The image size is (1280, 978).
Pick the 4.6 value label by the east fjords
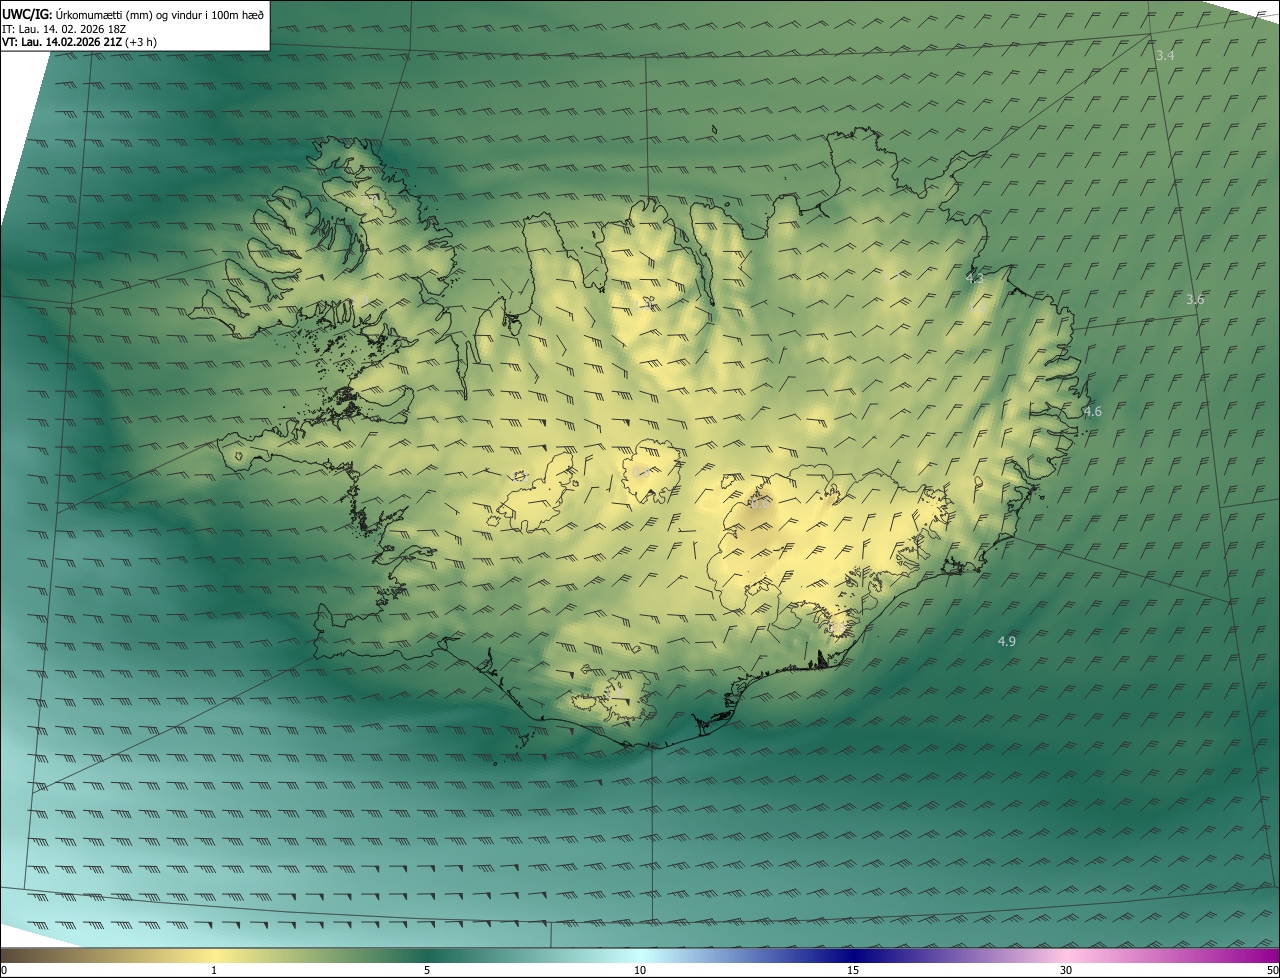(x=1092, y=411)
